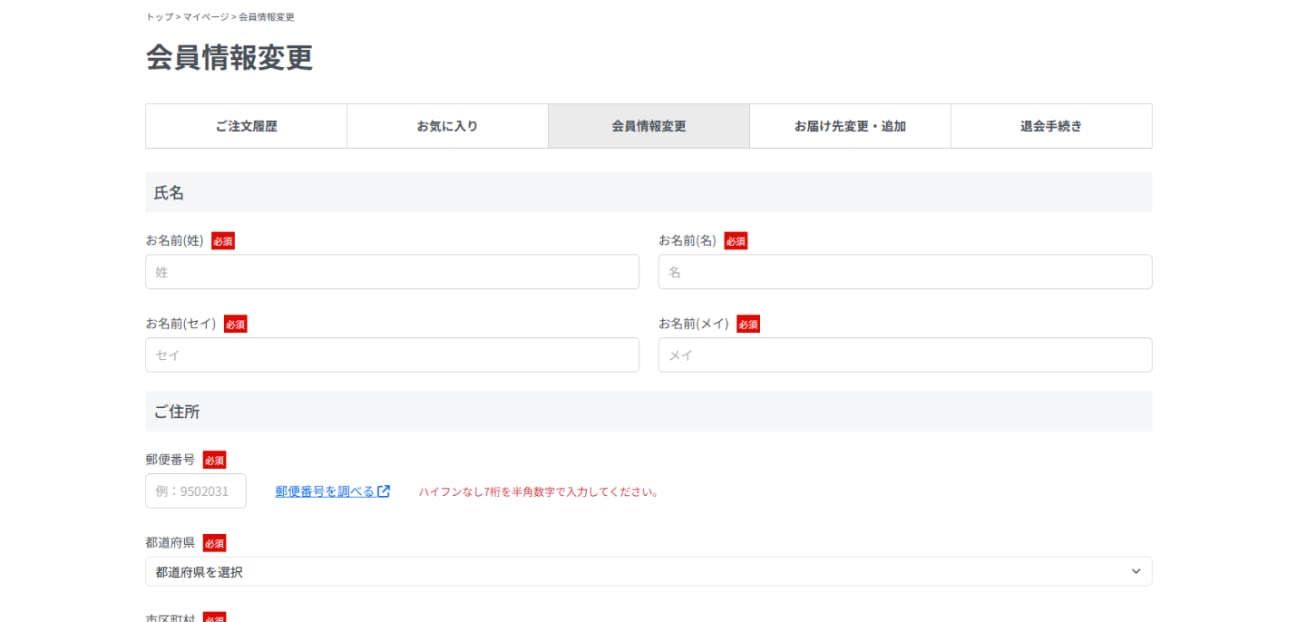Focus the 郵便番号 postal code field

(196, 491)
